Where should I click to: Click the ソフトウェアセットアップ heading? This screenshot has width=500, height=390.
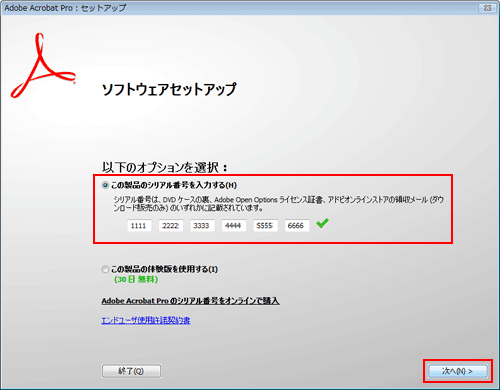pos(169,89)
